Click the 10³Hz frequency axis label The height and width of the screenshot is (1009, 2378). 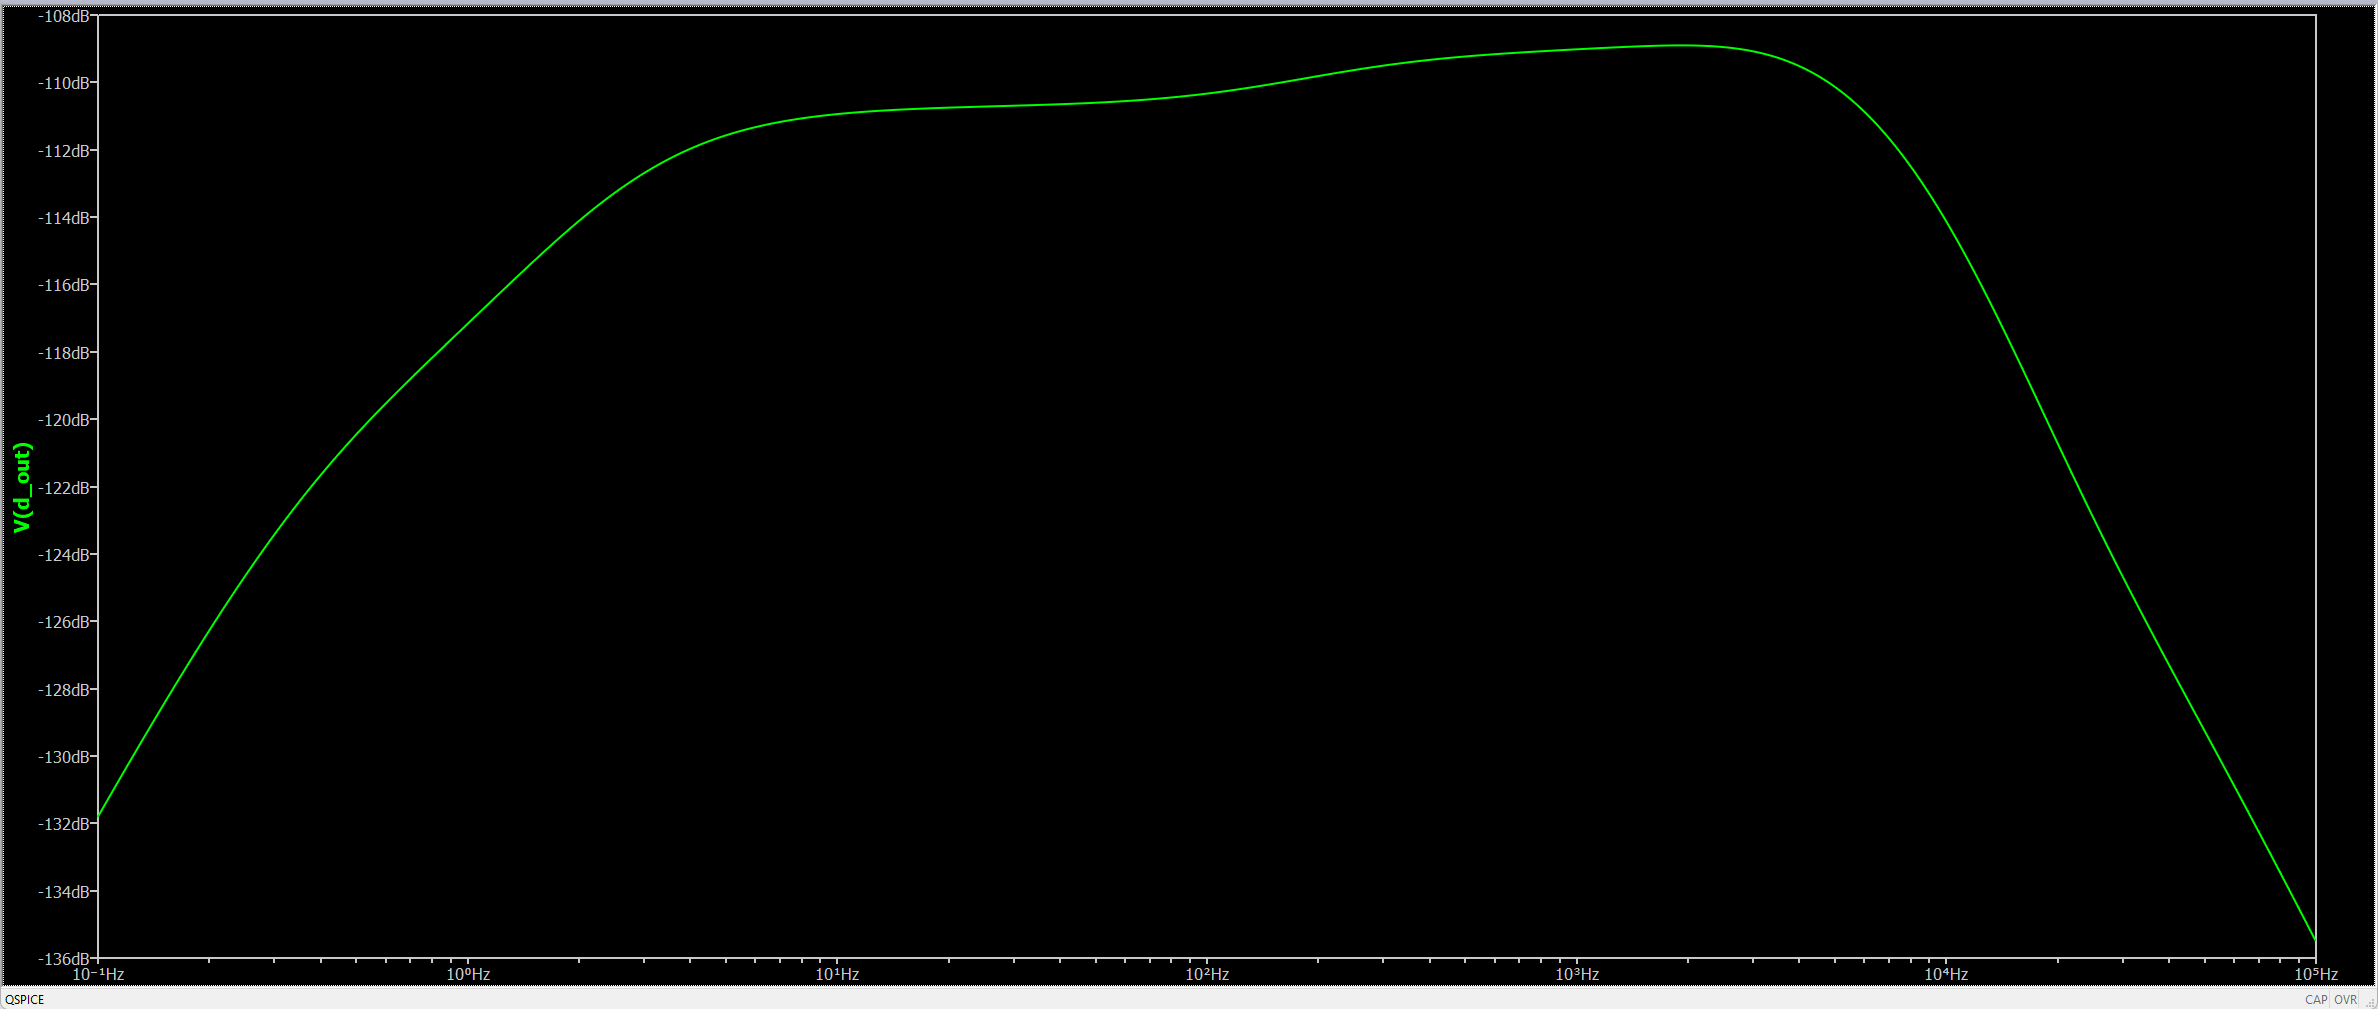click(x=1577, y=974)
